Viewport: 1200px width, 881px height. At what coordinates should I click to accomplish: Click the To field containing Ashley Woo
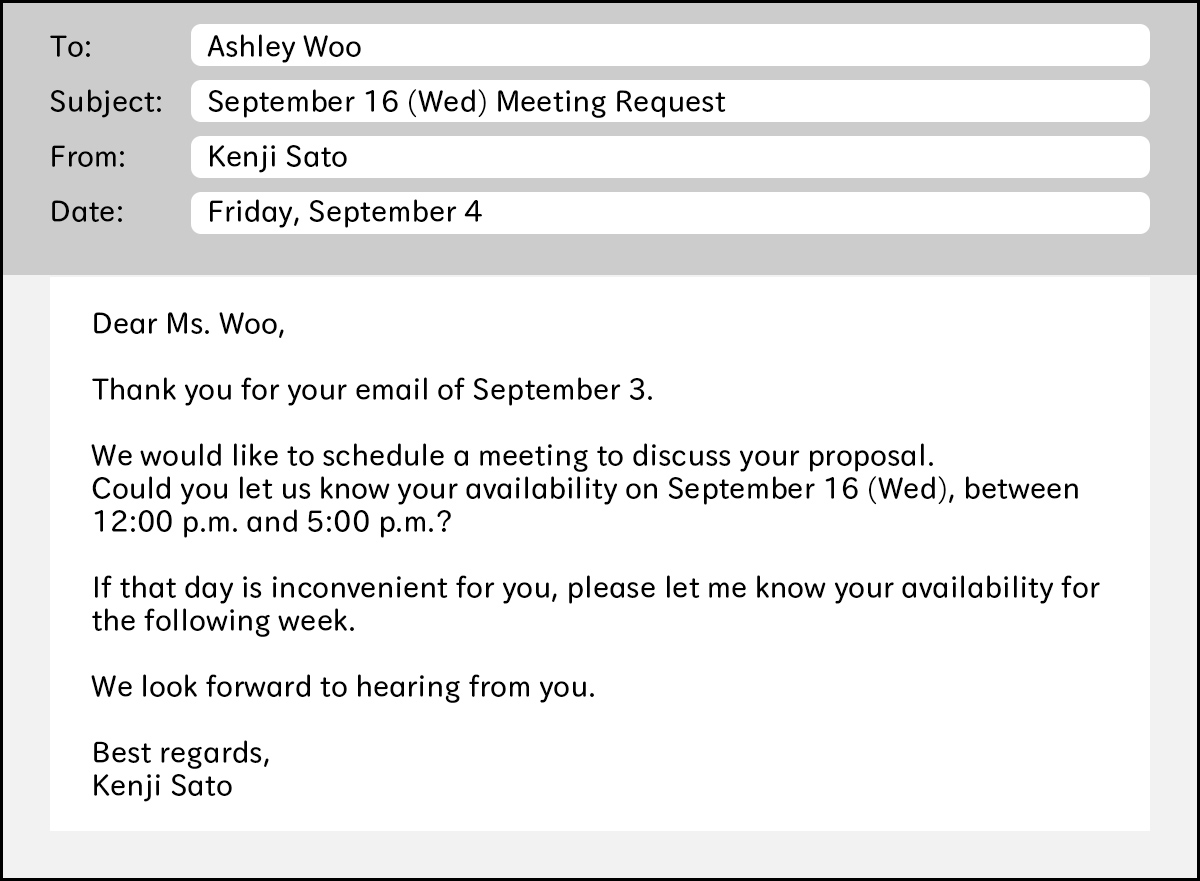tap(669, 46)
